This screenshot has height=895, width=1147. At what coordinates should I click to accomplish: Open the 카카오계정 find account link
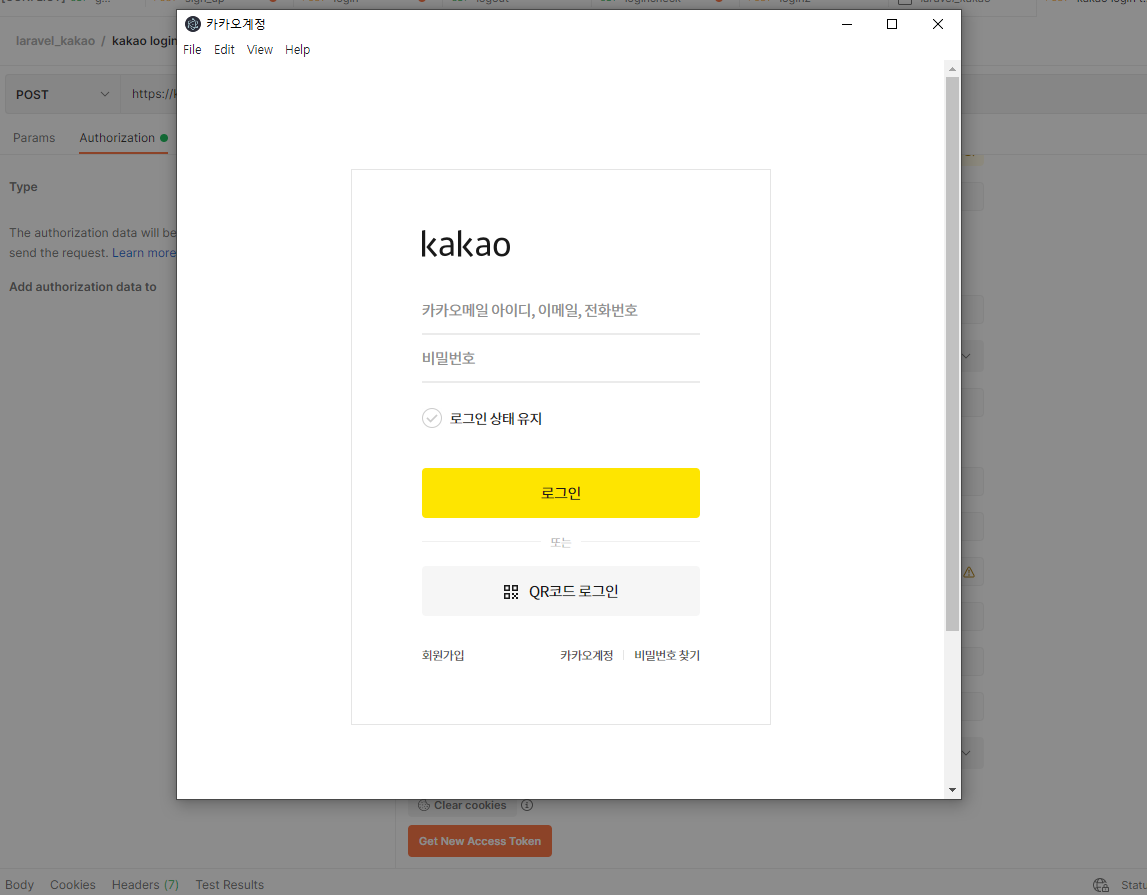[587, 655]
